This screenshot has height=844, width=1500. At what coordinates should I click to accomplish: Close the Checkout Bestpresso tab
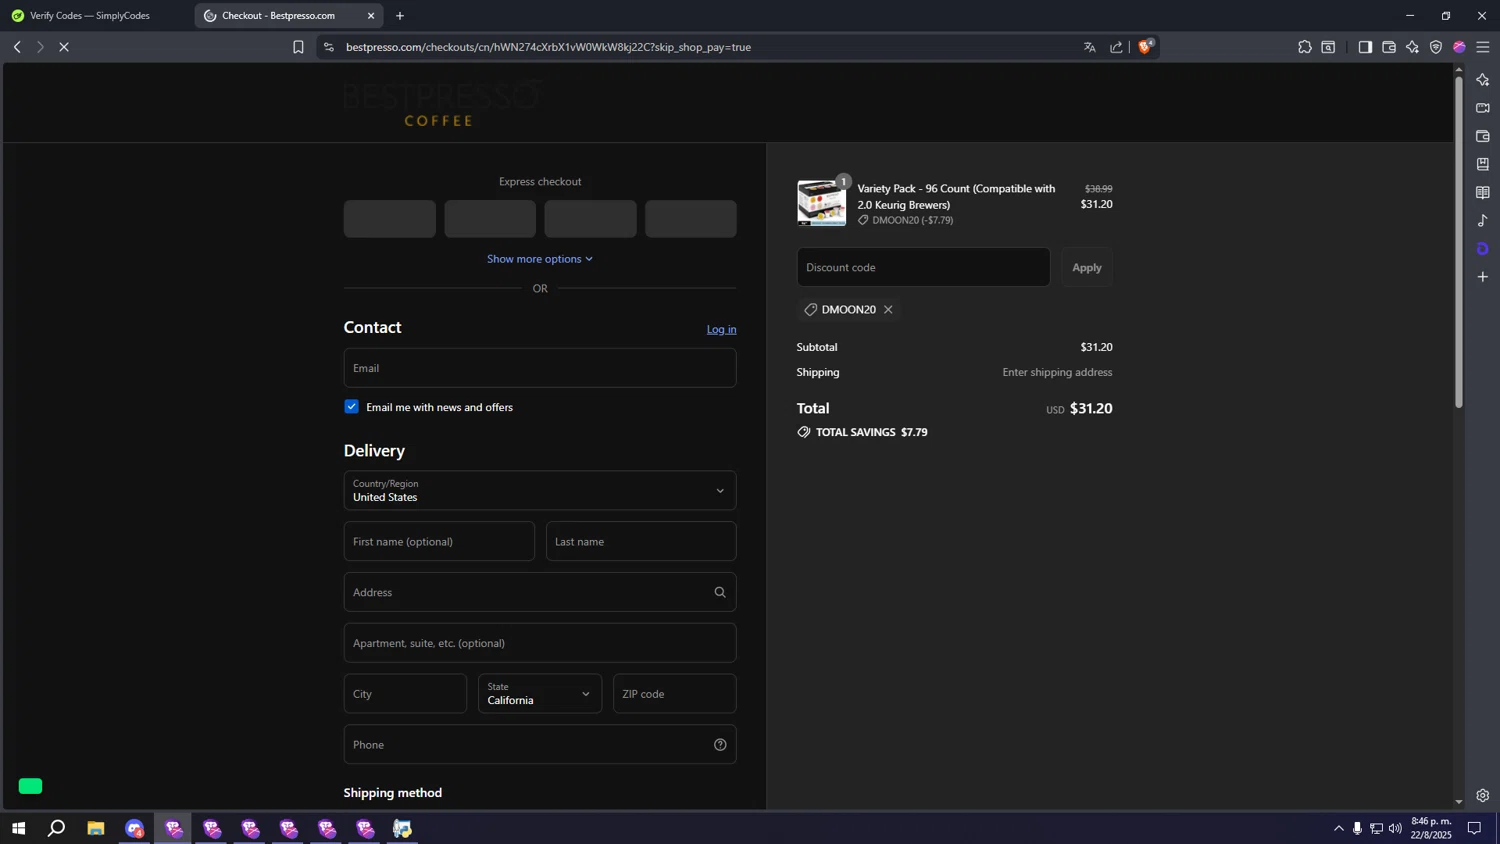(x=371, y=15)
